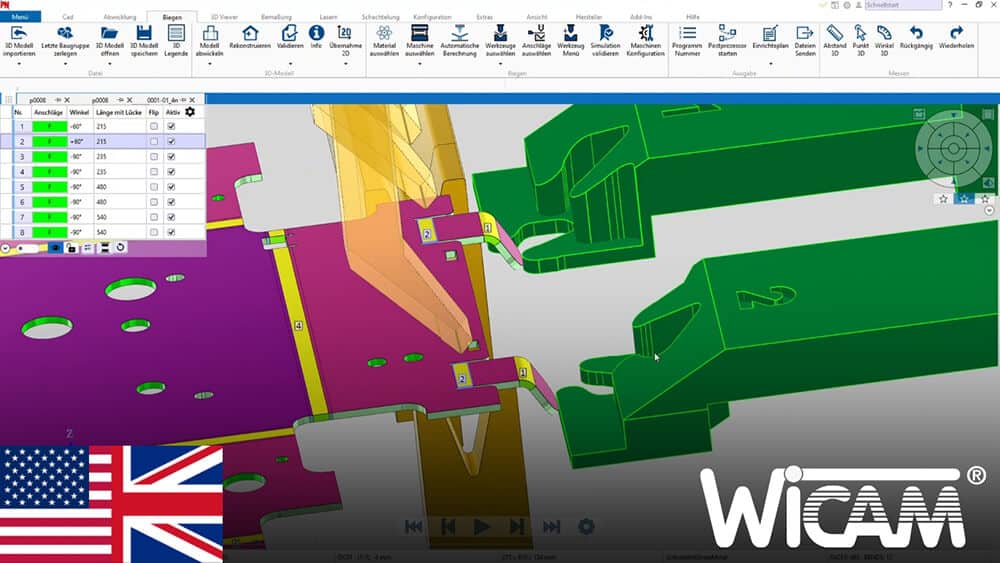The image size is (1000, 563).
Task: Click the Rückgängig undo button
Action: pos(916,34)
